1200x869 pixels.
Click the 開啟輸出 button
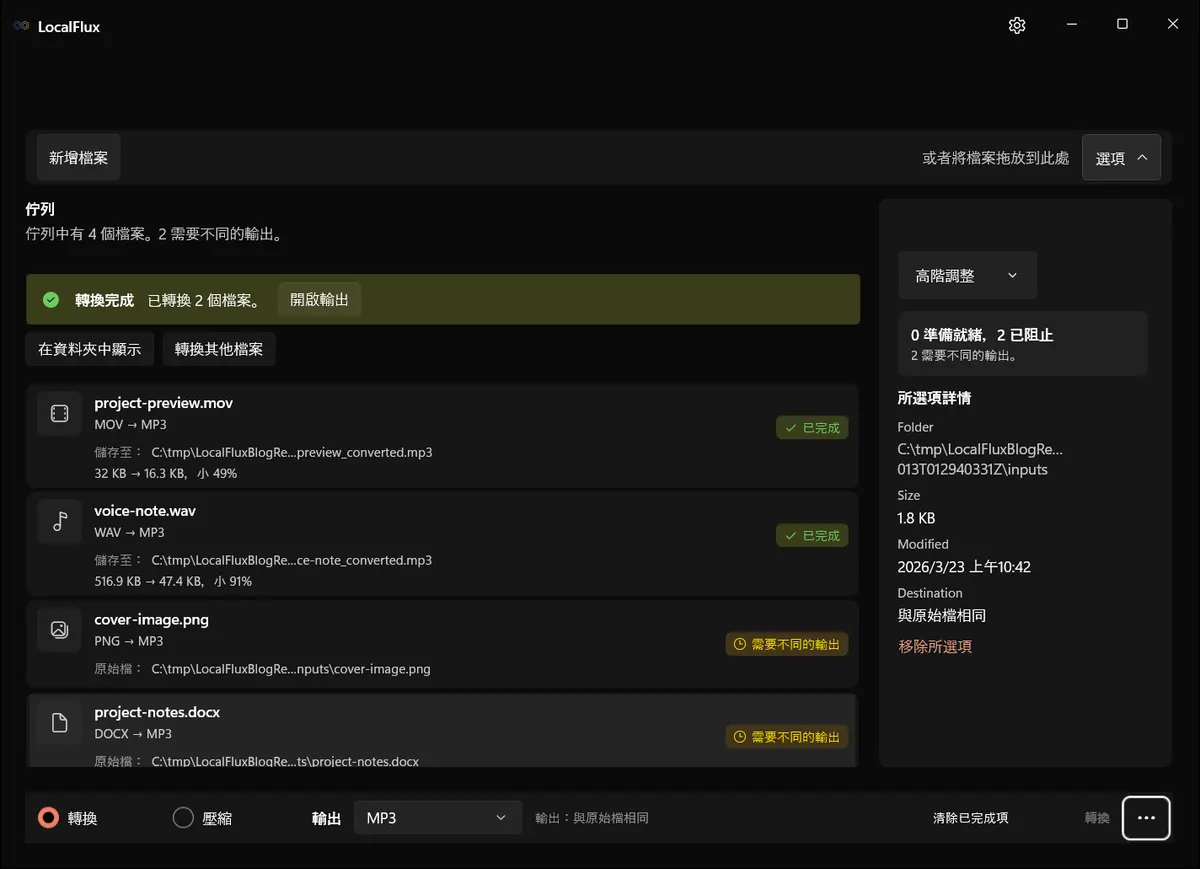pyautogui.click(x=319, y=300)
